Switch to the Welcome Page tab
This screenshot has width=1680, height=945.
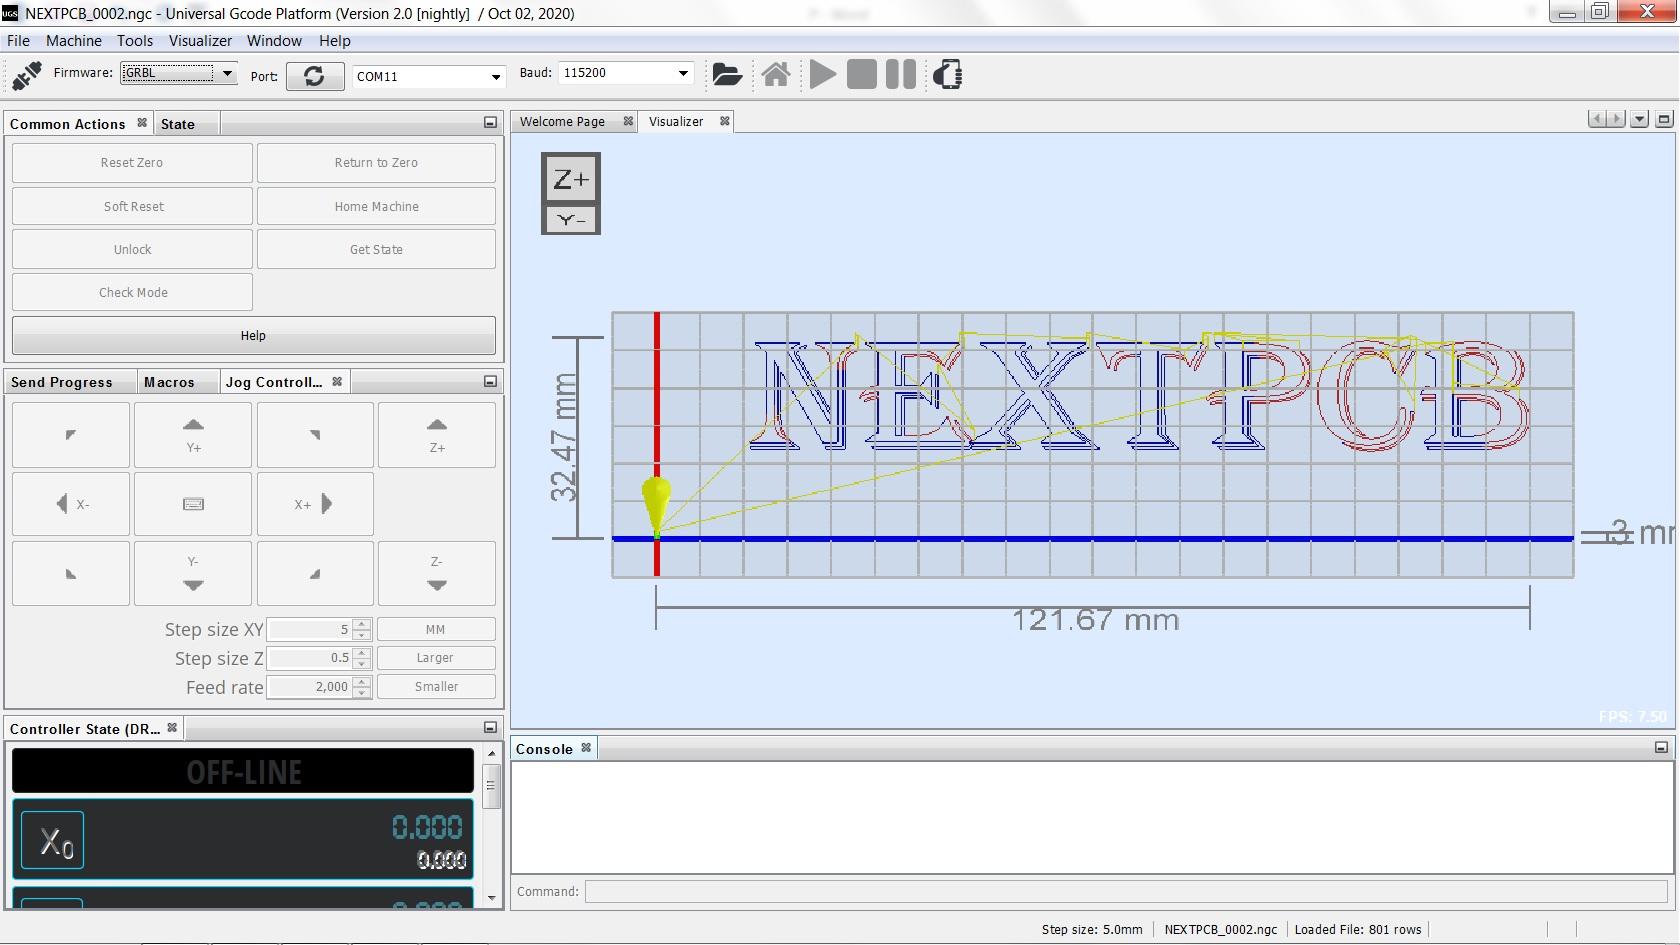(562, 122)
